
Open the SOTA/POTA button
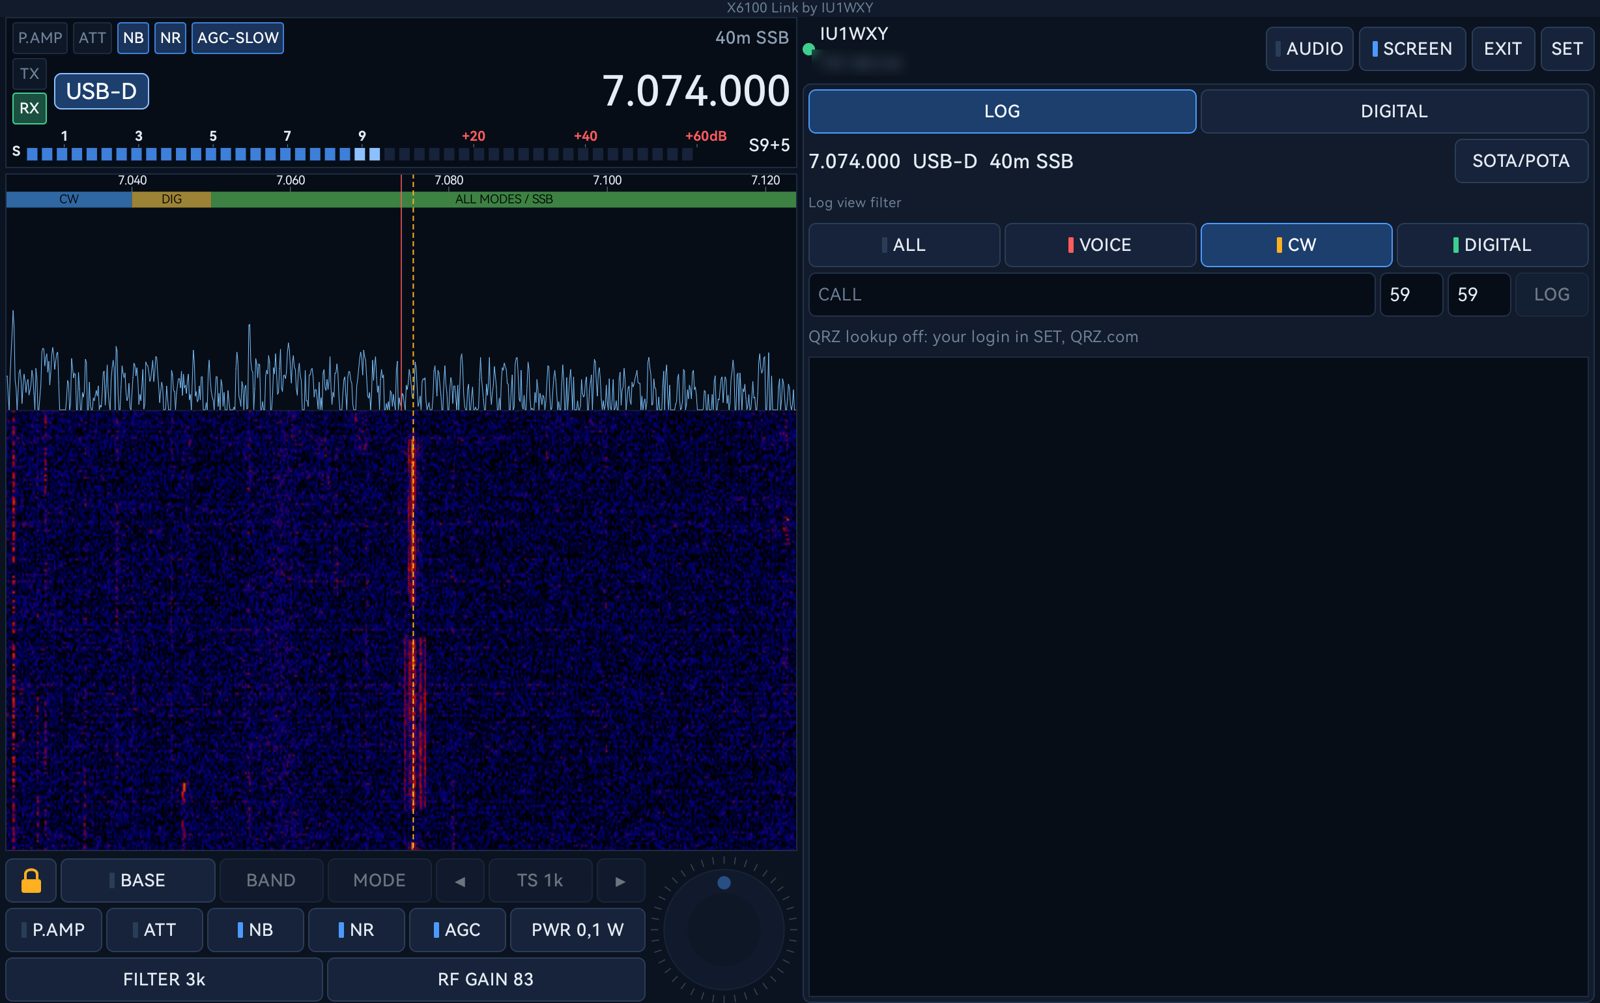[1521, 161]
